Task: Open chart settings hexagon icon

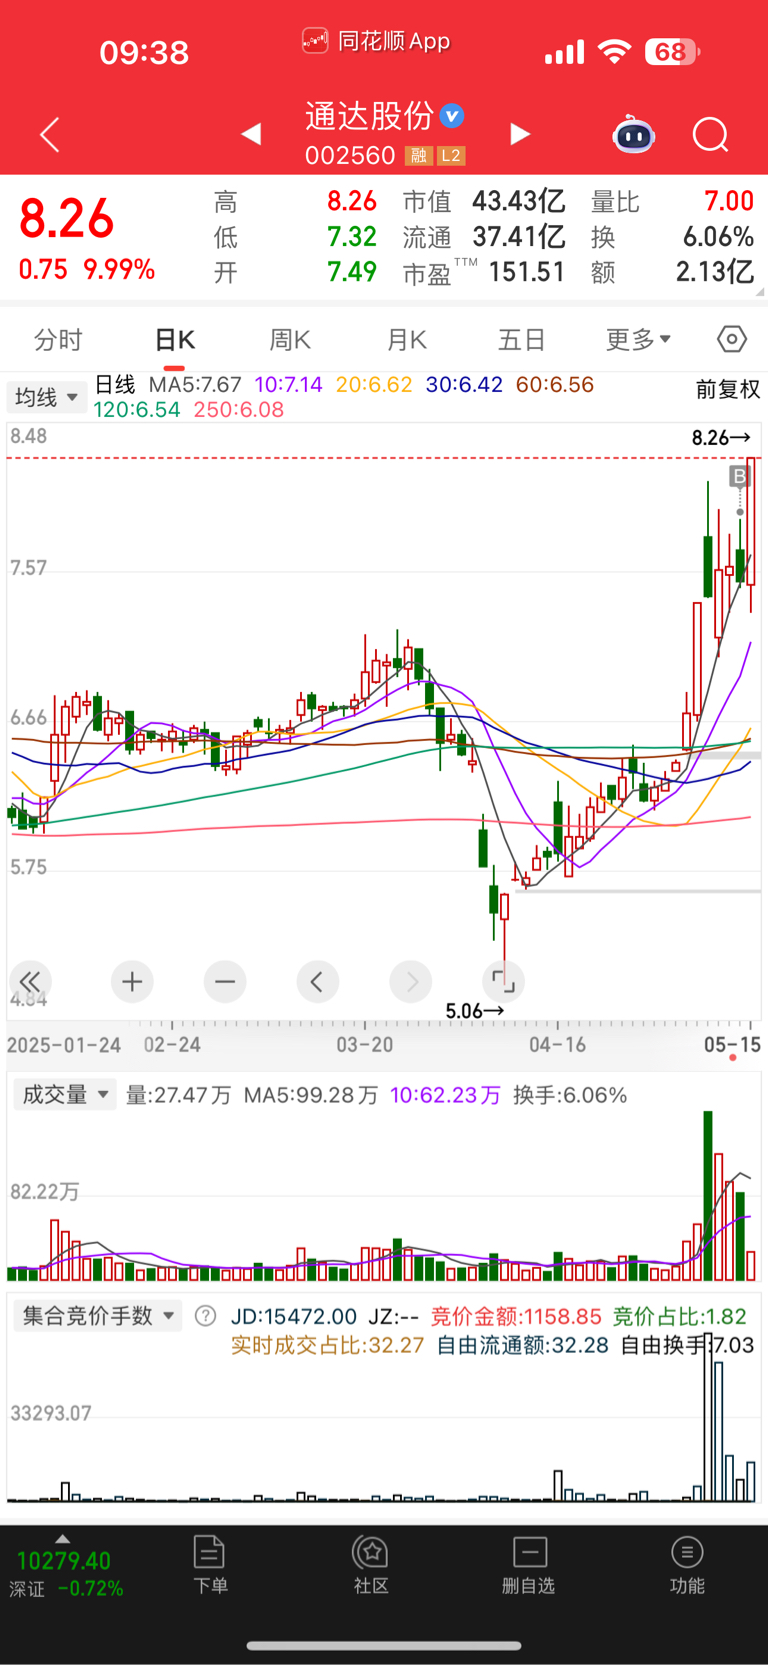Action: [732, 340]
